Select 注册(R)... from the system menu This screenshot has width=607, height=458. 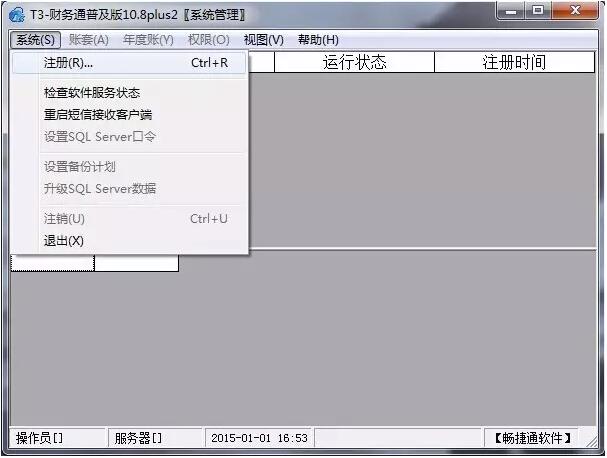pyautogui.click(x=129, y=63)
